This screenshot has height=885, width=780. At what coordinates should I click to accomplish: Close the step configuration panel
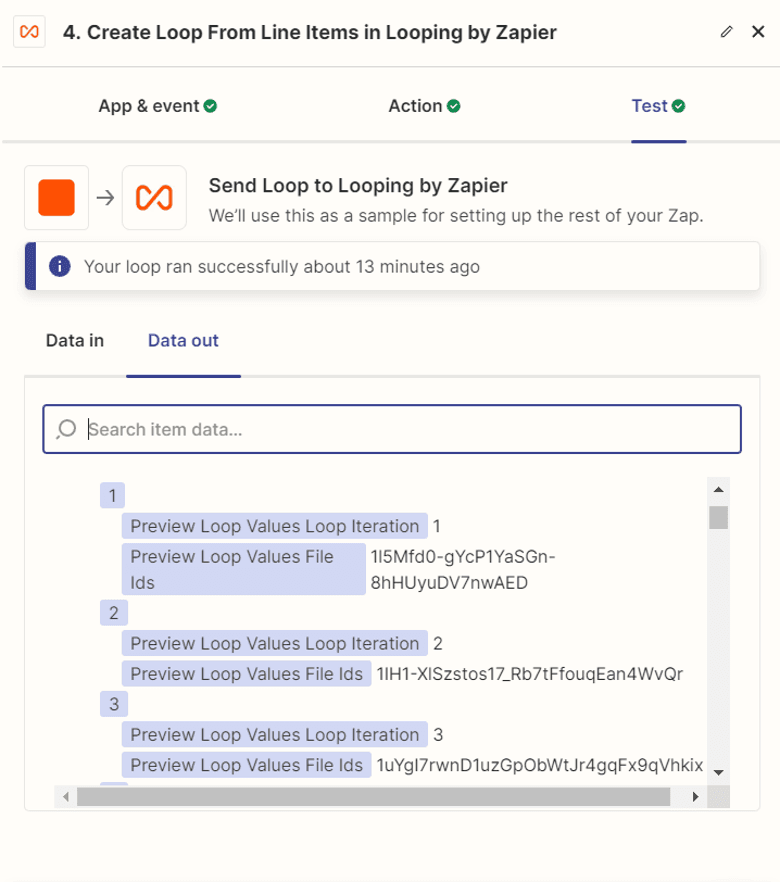(x=760, y=31)
